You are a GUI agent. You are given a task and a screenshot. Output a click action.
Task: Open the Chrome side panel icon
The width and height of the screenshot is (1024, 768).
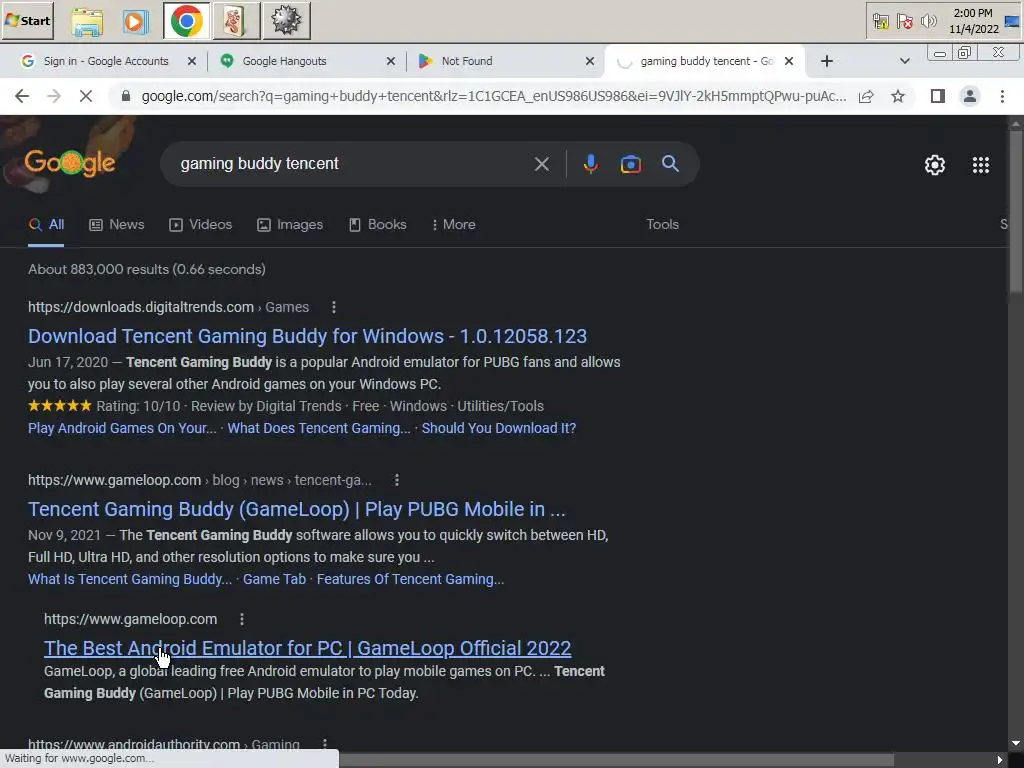(x=938, y=97)
